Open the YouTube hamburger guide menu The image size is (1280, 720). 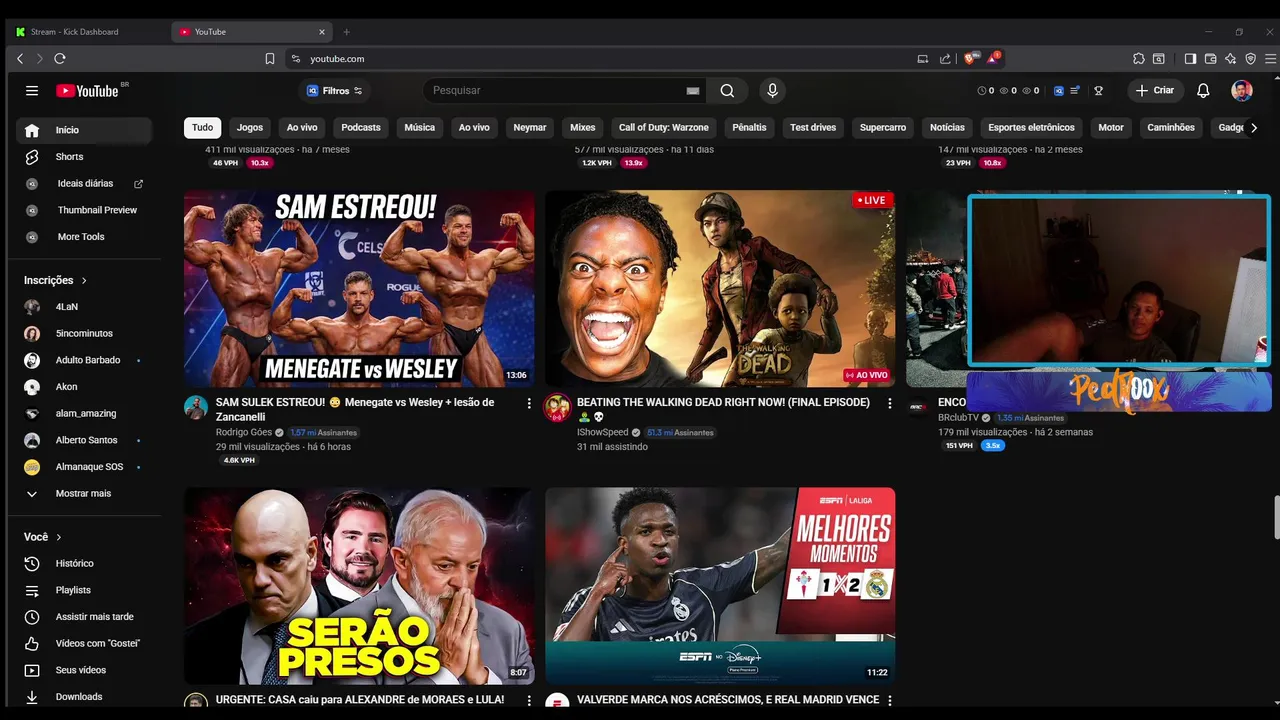click(32, 90)
